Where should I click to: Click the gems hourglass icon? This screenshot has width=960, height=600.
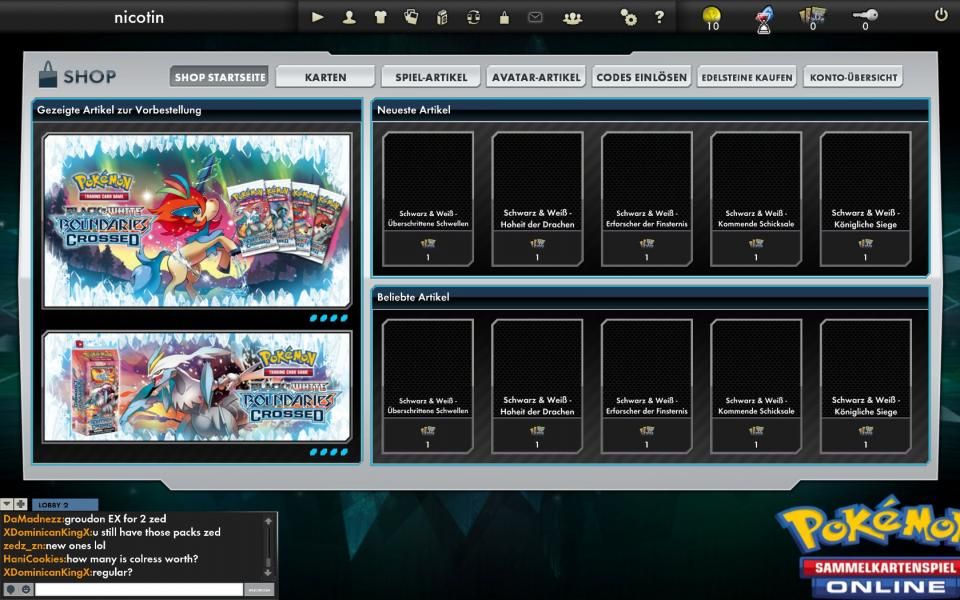(764, 18)
